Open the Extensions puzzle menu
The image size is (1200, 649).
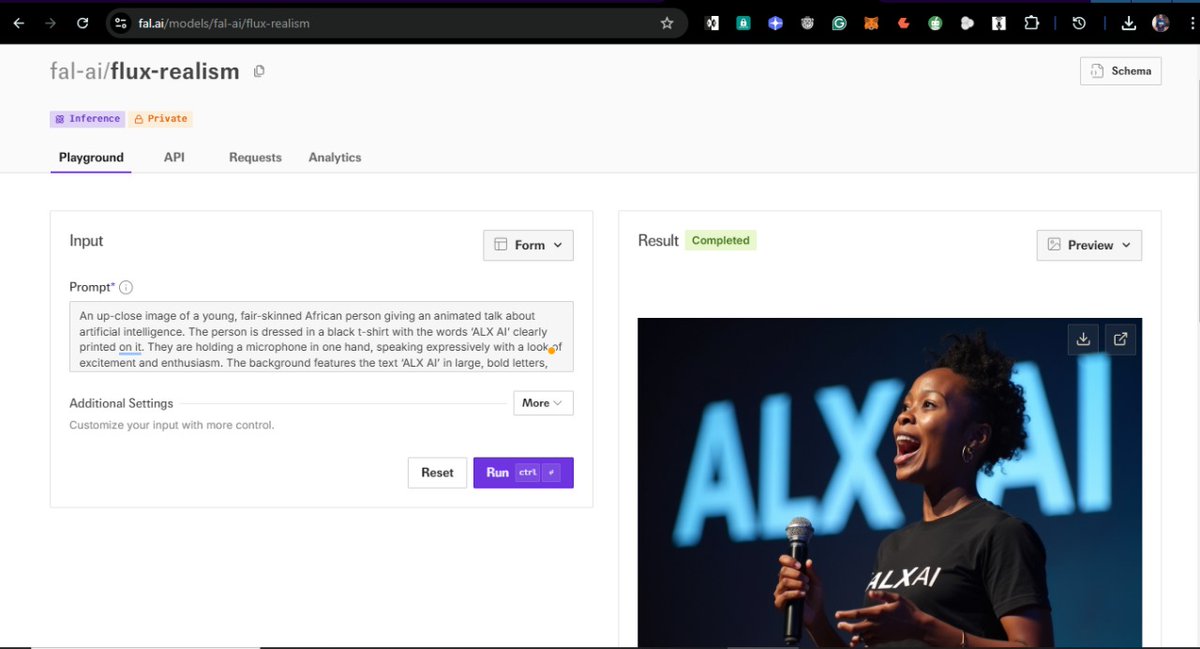(x=1031, y=23)
